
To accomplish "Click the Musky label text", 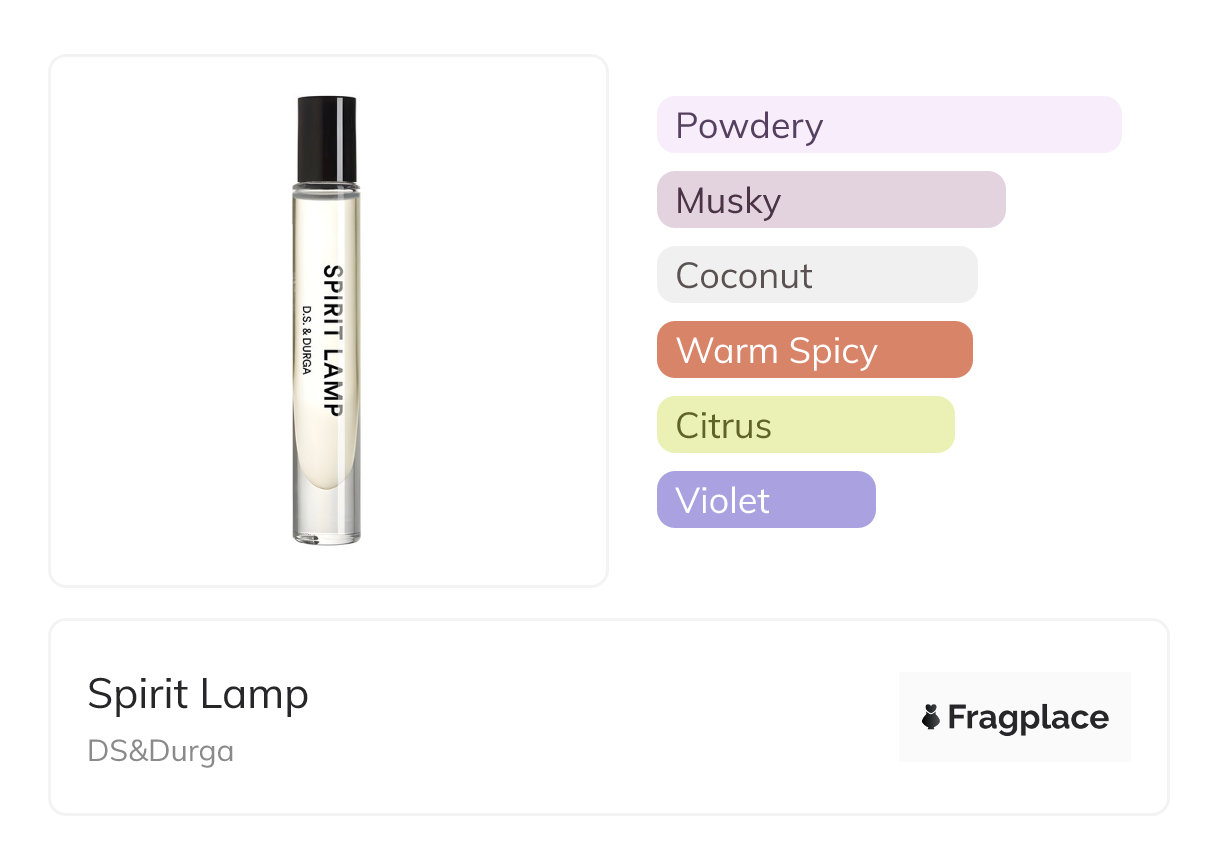I will tap(728, 201).
